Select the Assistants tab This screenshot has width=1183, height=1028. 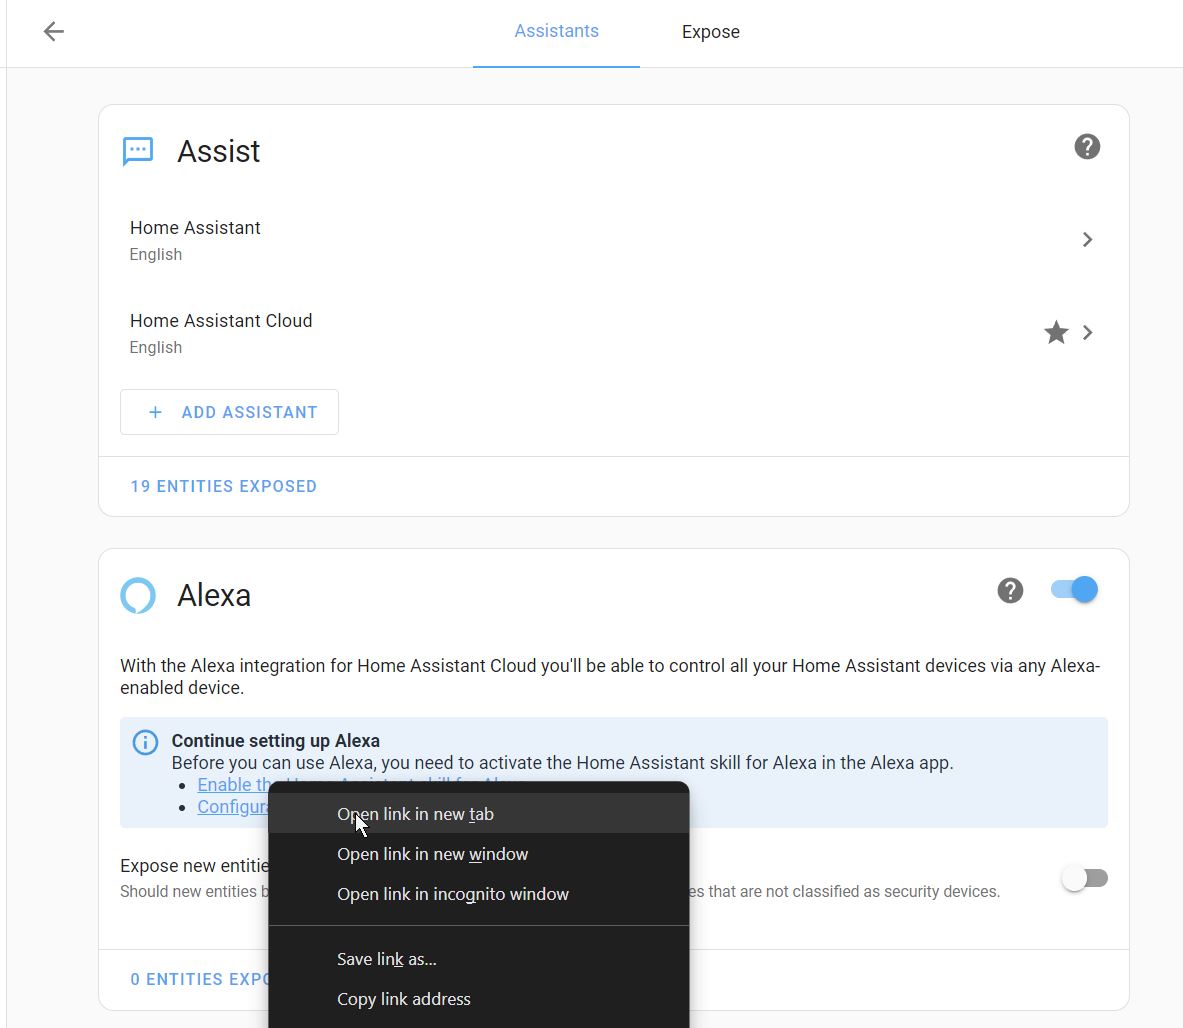(x=556, y=31)
